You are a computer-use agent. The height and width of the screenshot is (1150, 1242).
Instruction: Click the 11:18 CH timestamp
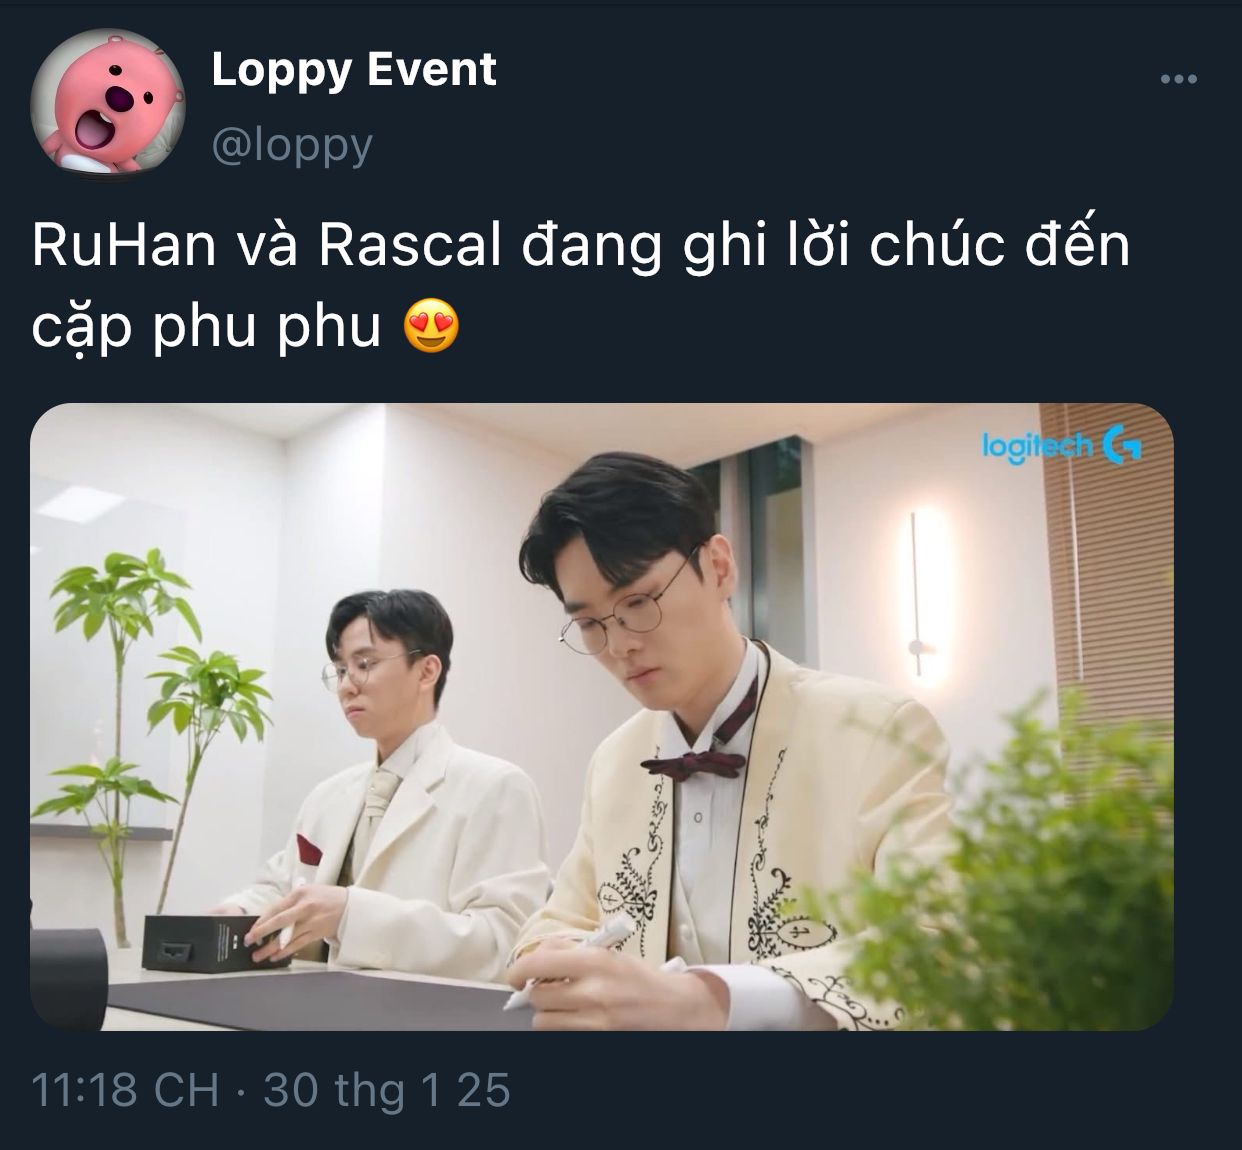(x=125, y=1089)
